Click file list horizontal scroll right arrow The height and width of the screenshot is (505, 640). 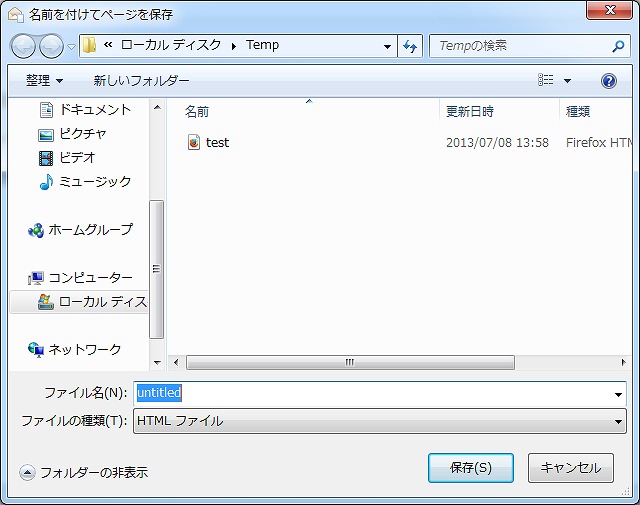(x=623, y=363)
